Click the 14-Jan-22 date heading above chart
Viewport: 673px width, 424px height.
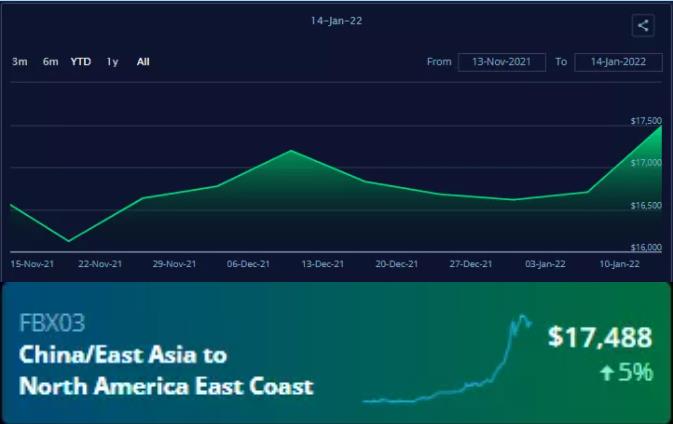[336, 21]
